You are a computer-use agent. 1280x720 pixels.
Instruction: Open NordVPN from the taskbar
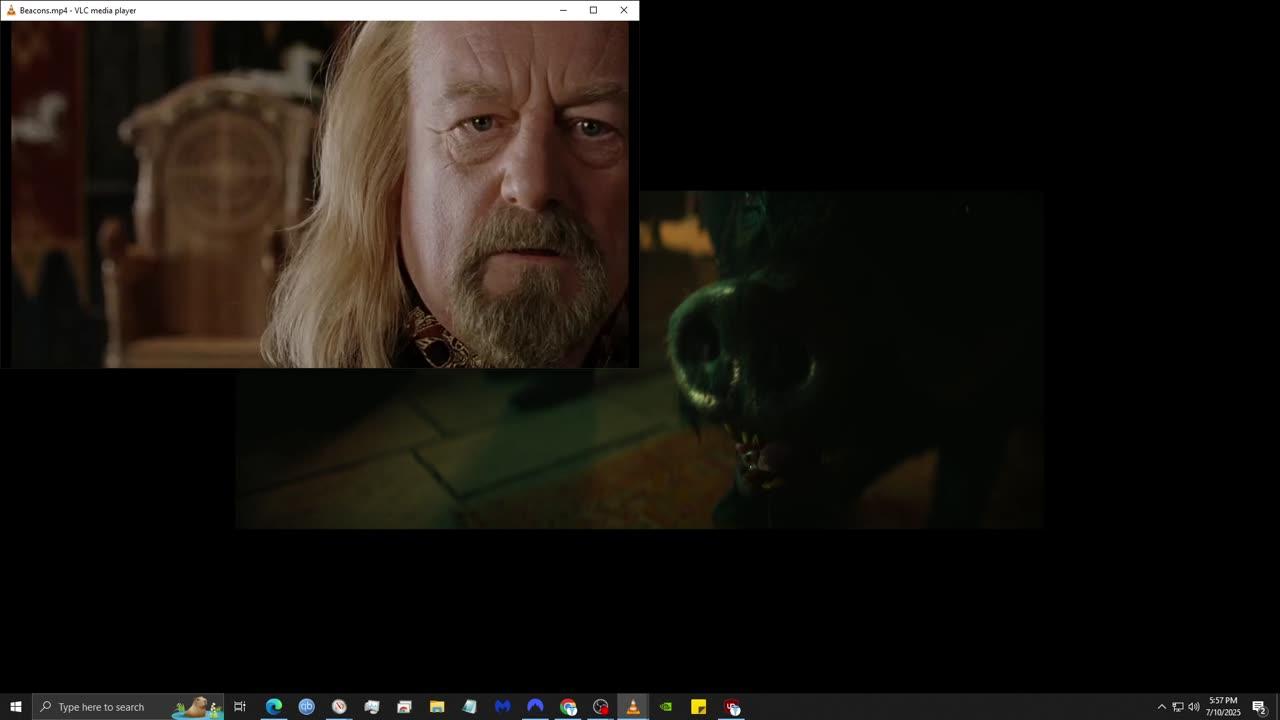[x=535, y=707]
